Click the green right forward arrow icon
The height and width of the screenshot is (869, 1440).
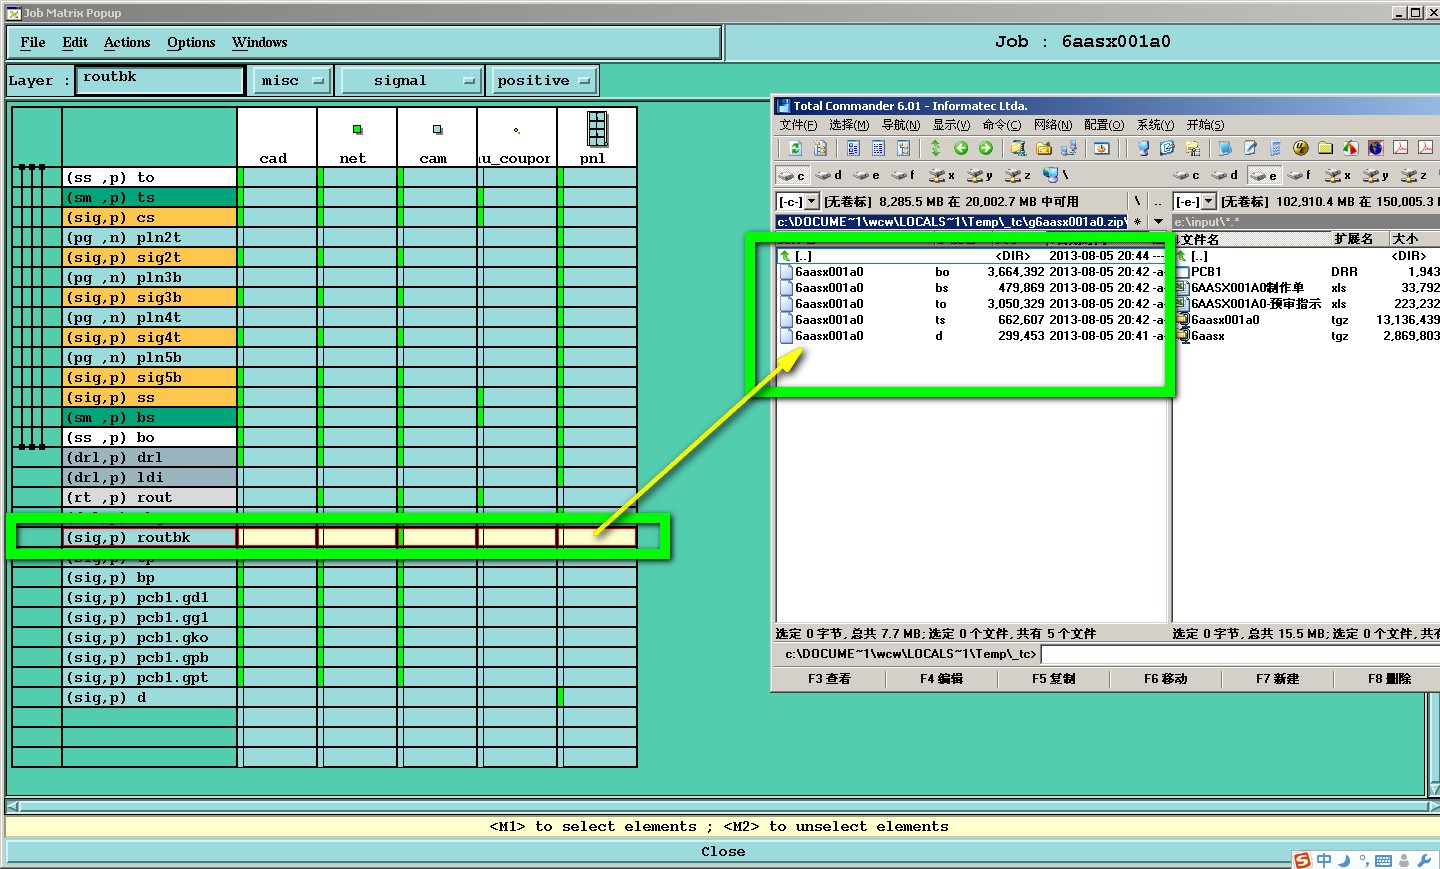986,148
